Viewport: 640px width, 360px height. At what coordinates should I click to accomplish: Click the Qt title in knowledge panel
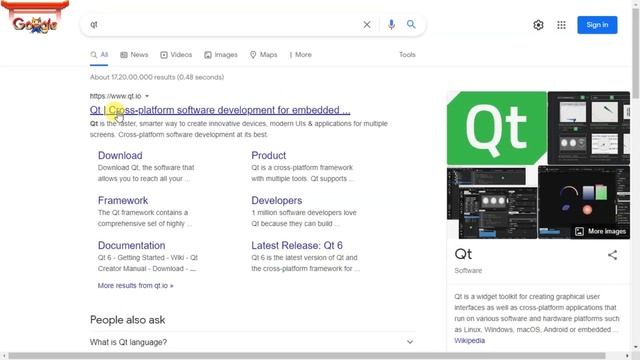[463, 254]
